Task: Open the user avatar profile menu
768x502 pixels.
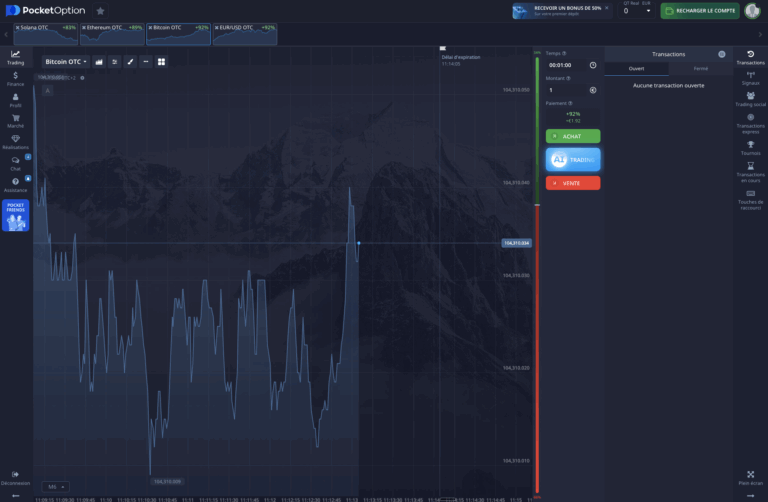Action: pos(752,11)
